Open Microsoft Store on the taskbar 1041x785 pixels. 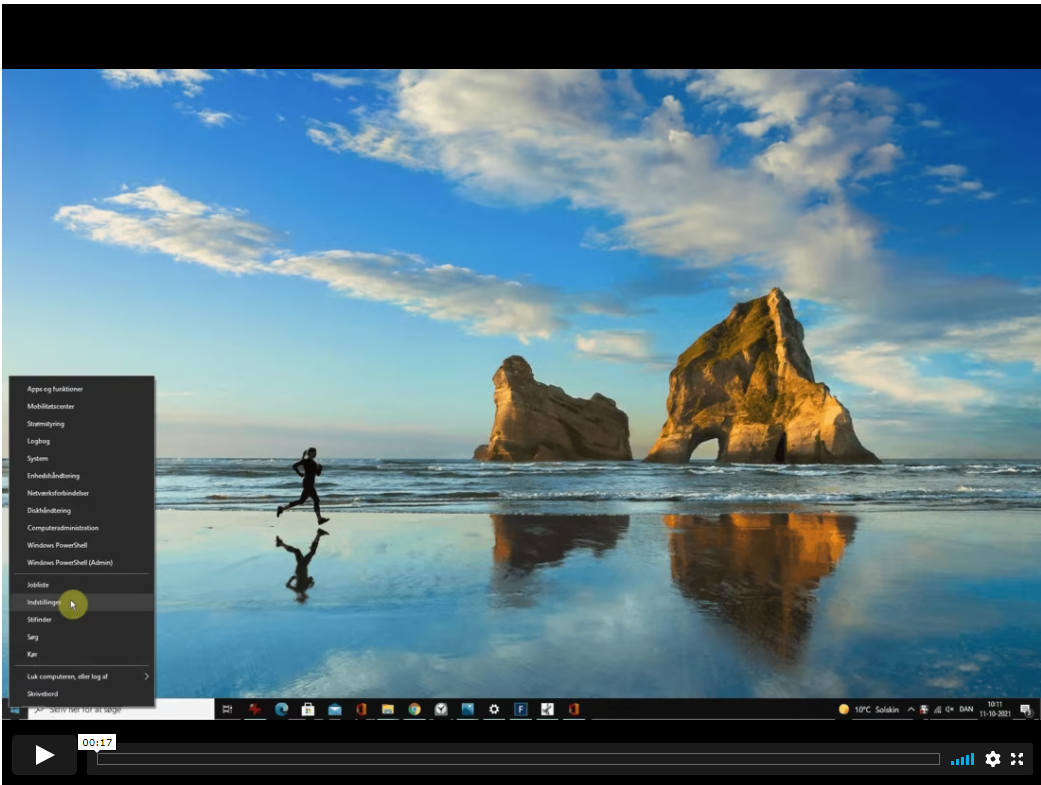pos(308,709)
